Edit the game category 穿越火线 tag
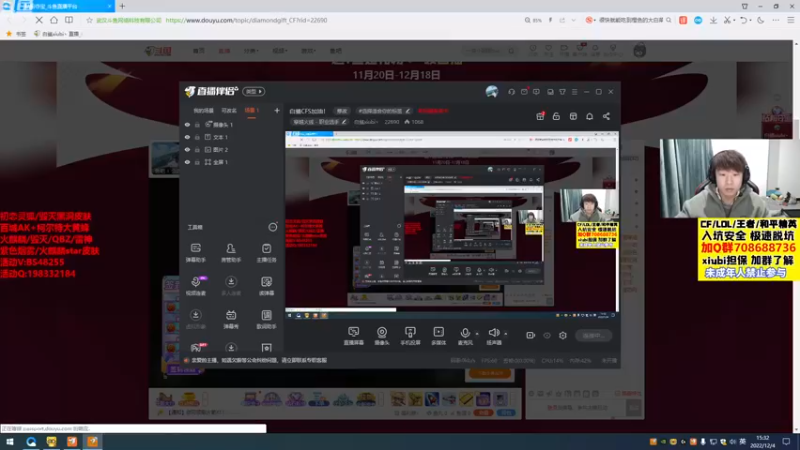This screenshot has height=450, width=800. click(x=320, y=122)
